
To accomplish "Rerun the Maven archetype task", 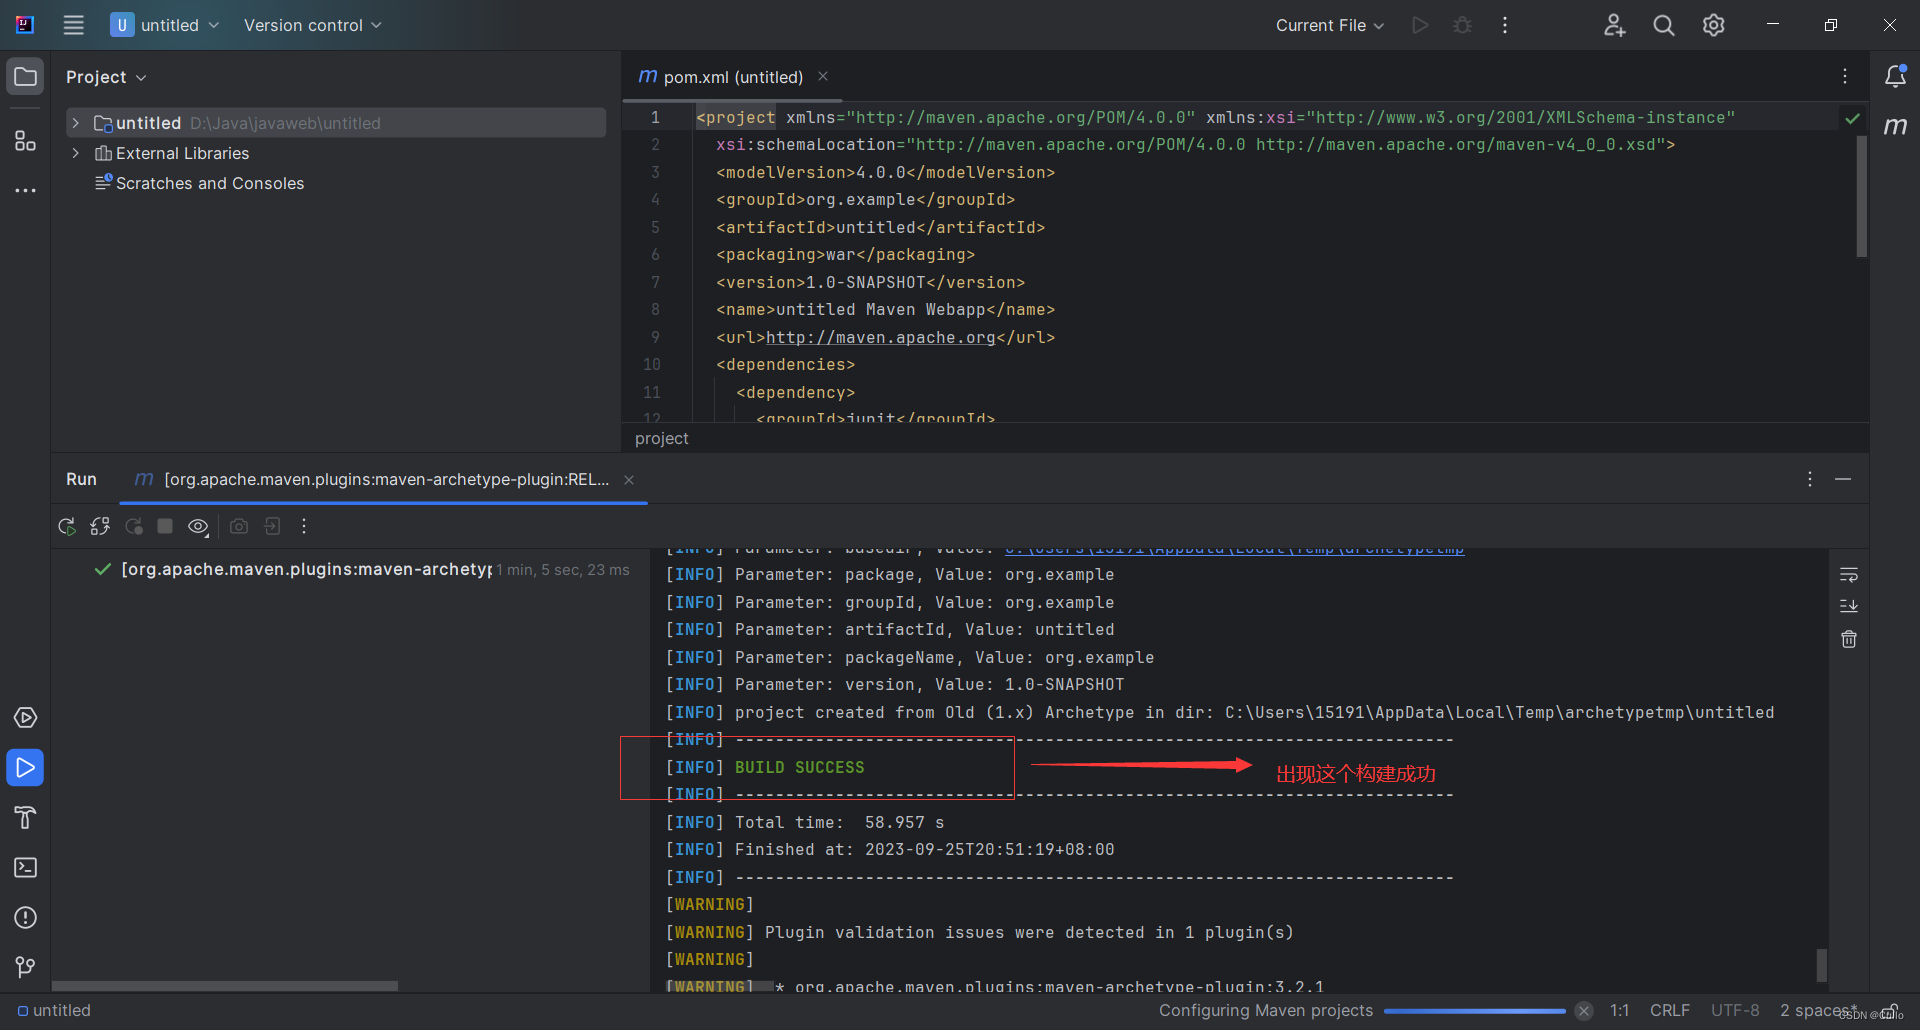I will tap(67, 526).
